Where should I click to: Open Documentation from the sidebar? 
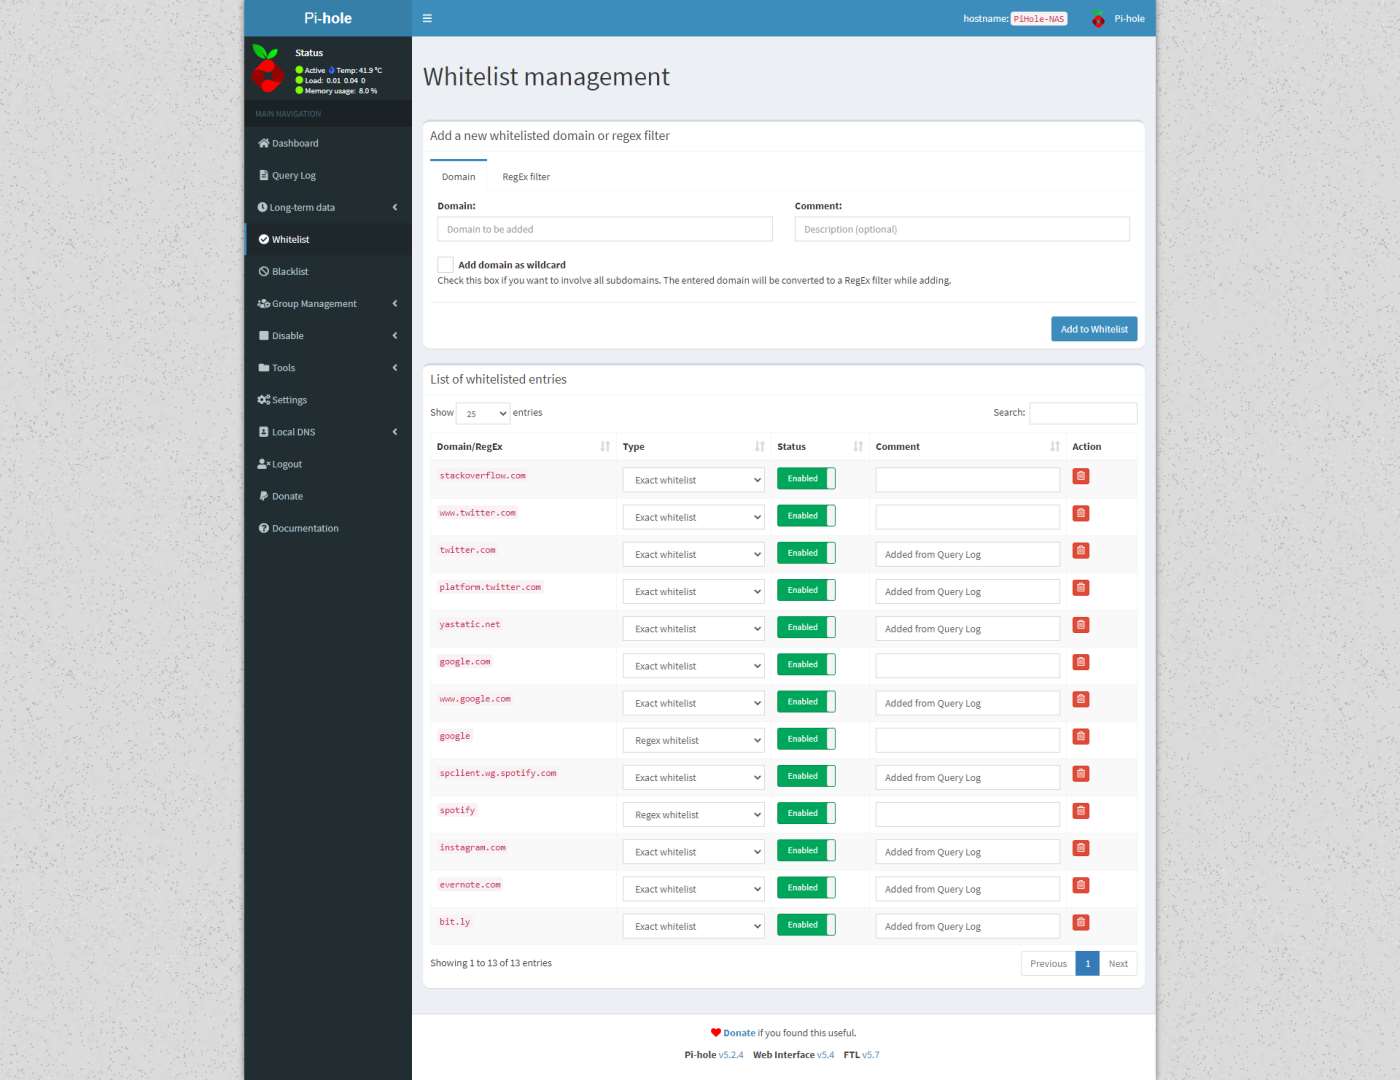coord(328,528)
